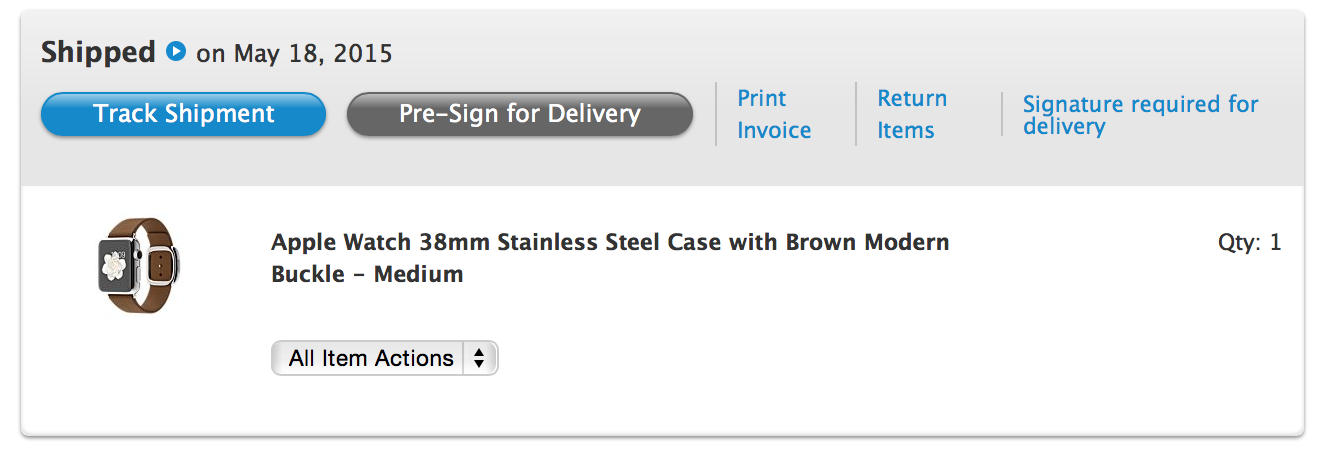Click the word Medium in the product name

(418, 275)
